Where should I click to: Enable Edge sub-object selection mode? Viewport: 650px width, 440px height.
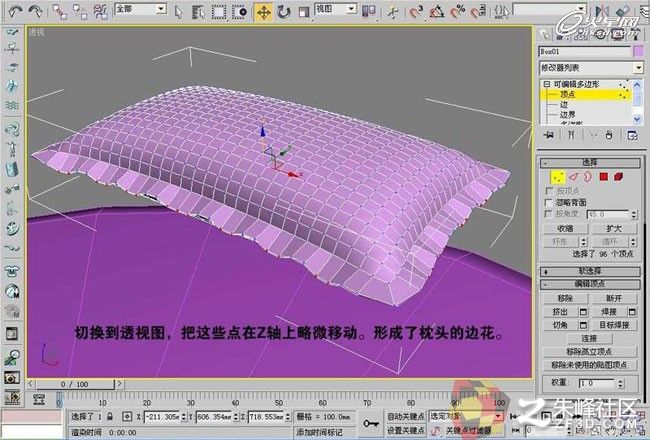click(x=573, y=177)
